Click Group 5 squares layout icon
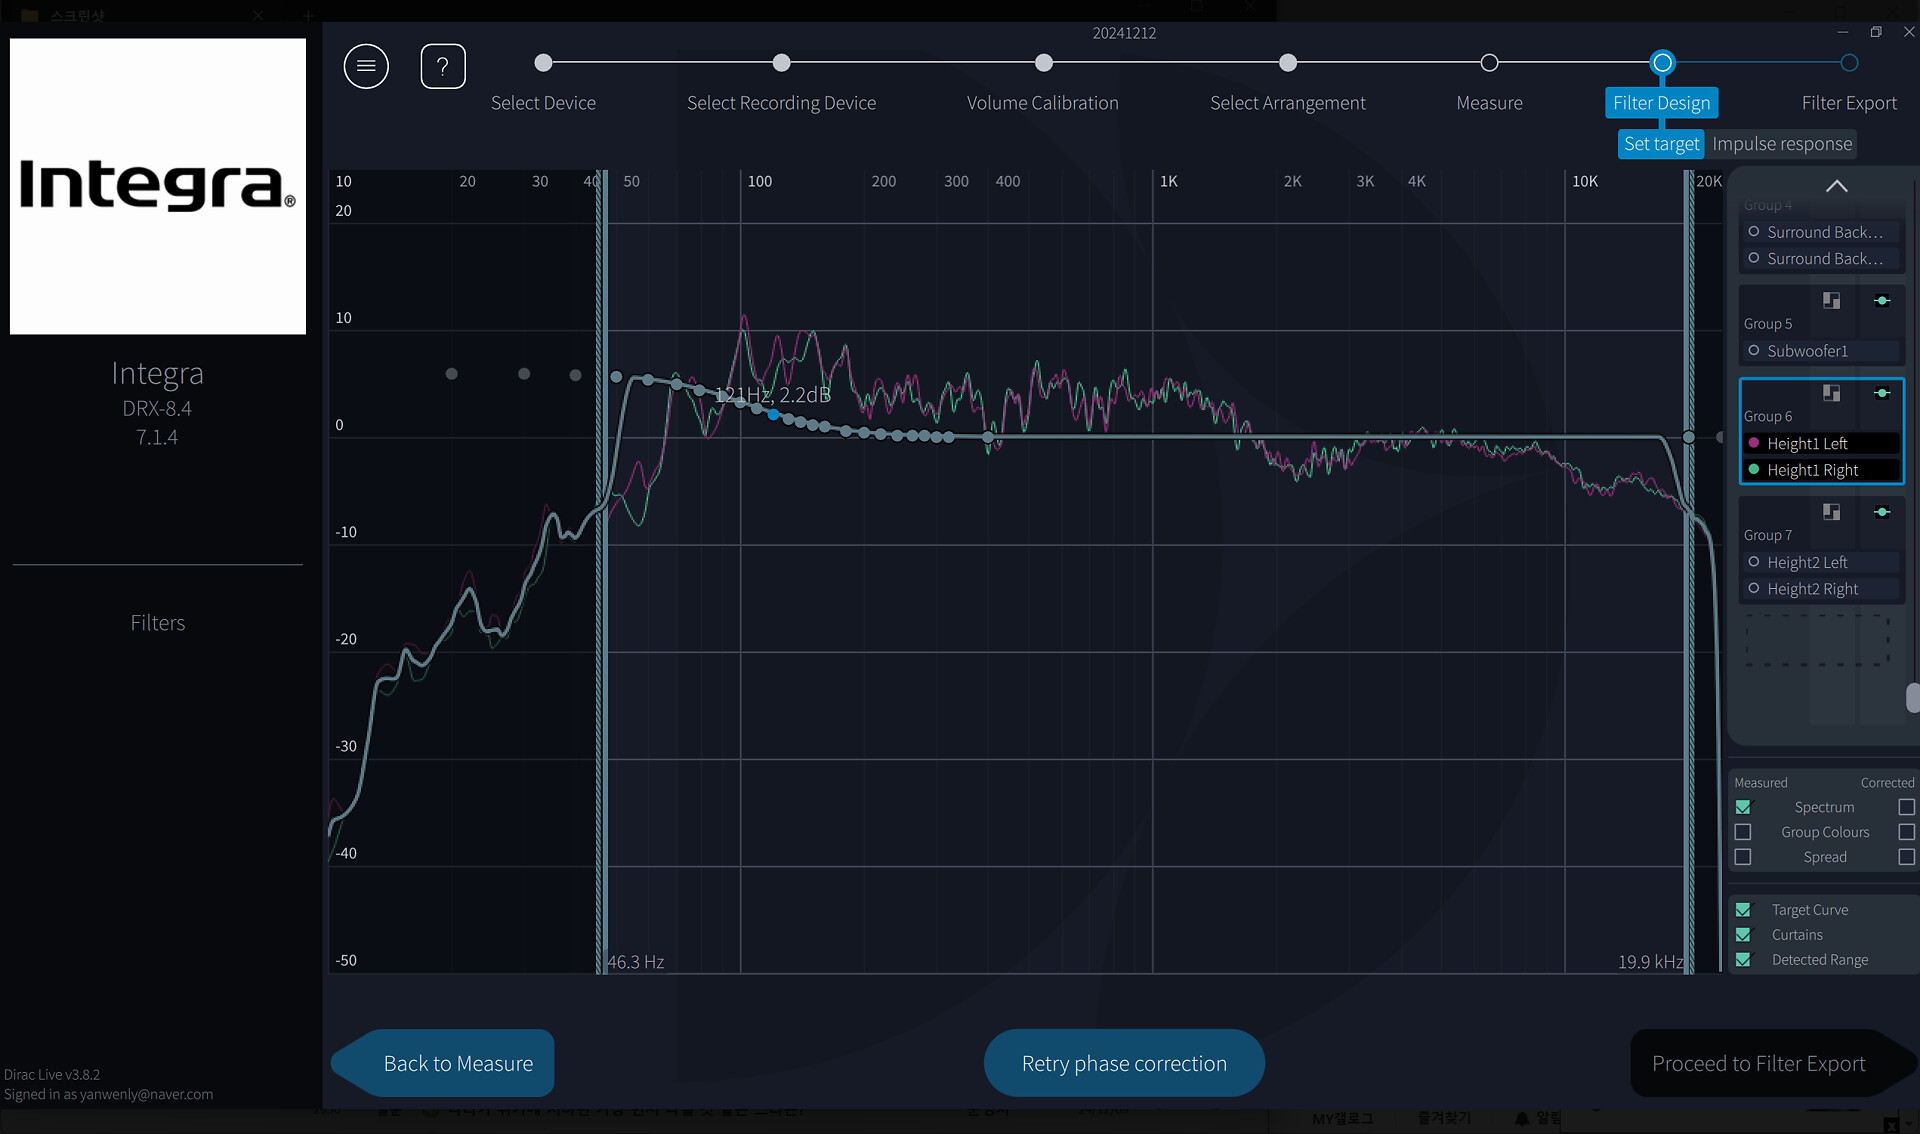Viewport: 1920px width, 1134px height. [1831, 301]
